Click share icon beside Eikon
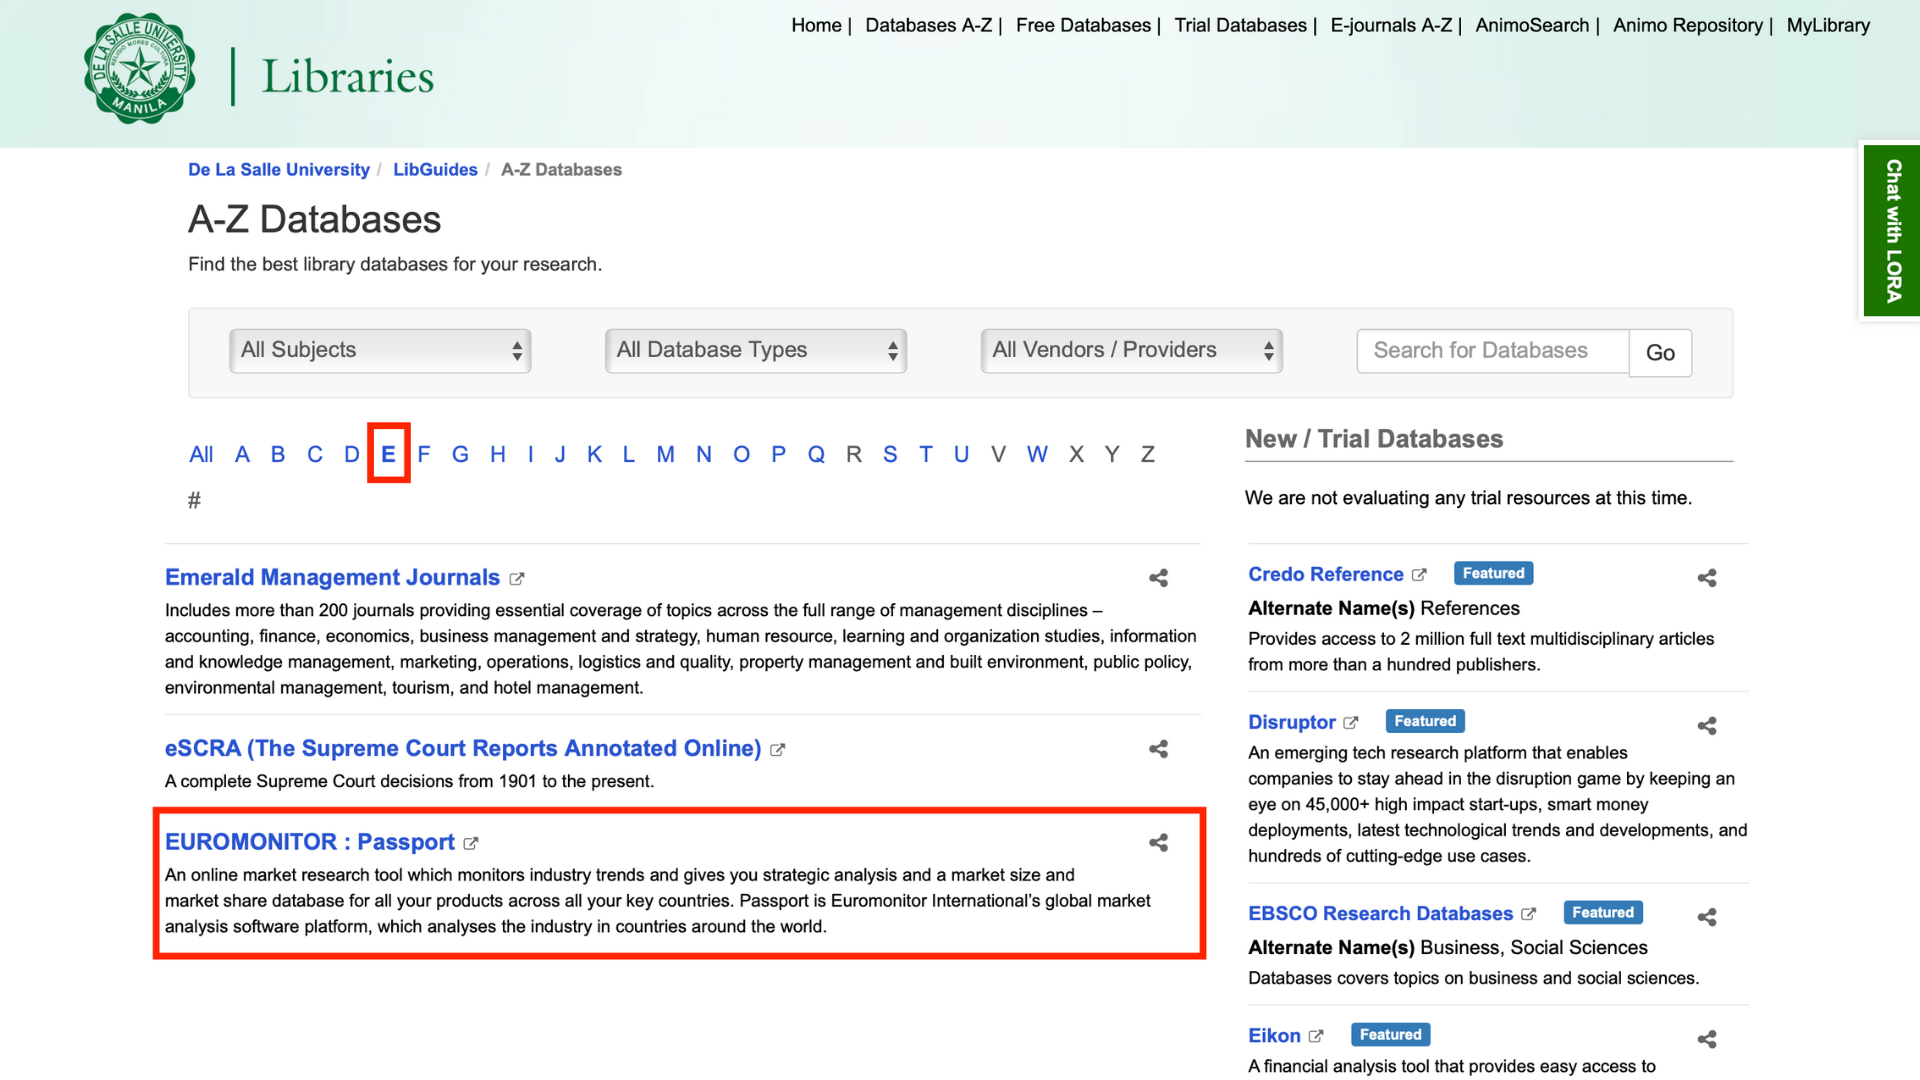Viewport: 1920px width, 1080px height. [x=1706, y=1040]
